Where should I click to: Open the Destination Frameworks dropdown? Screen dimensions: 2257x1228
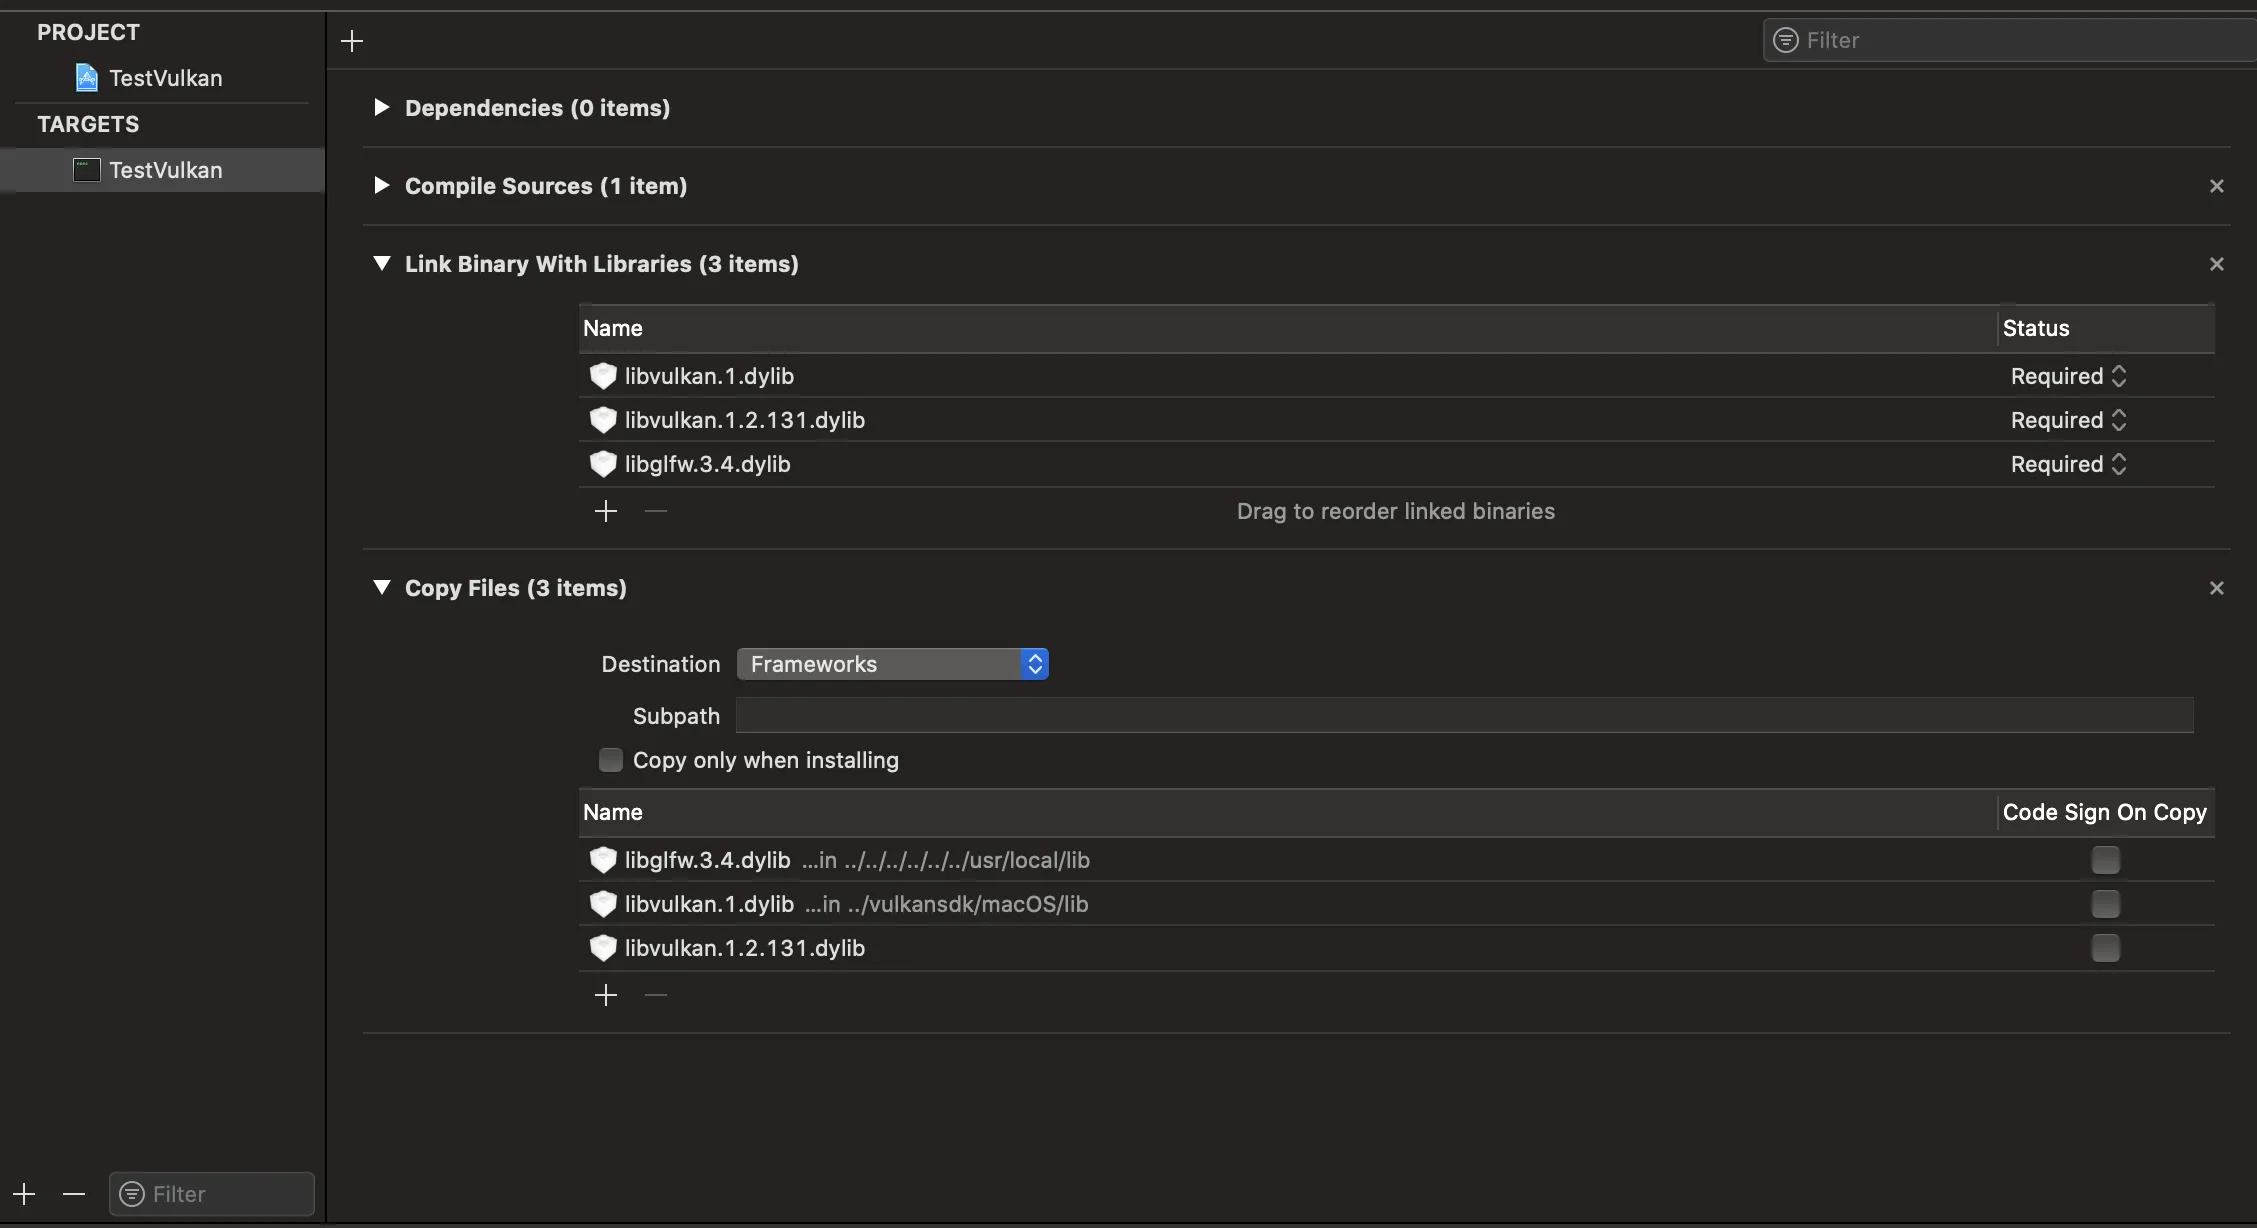pos(892,664)
